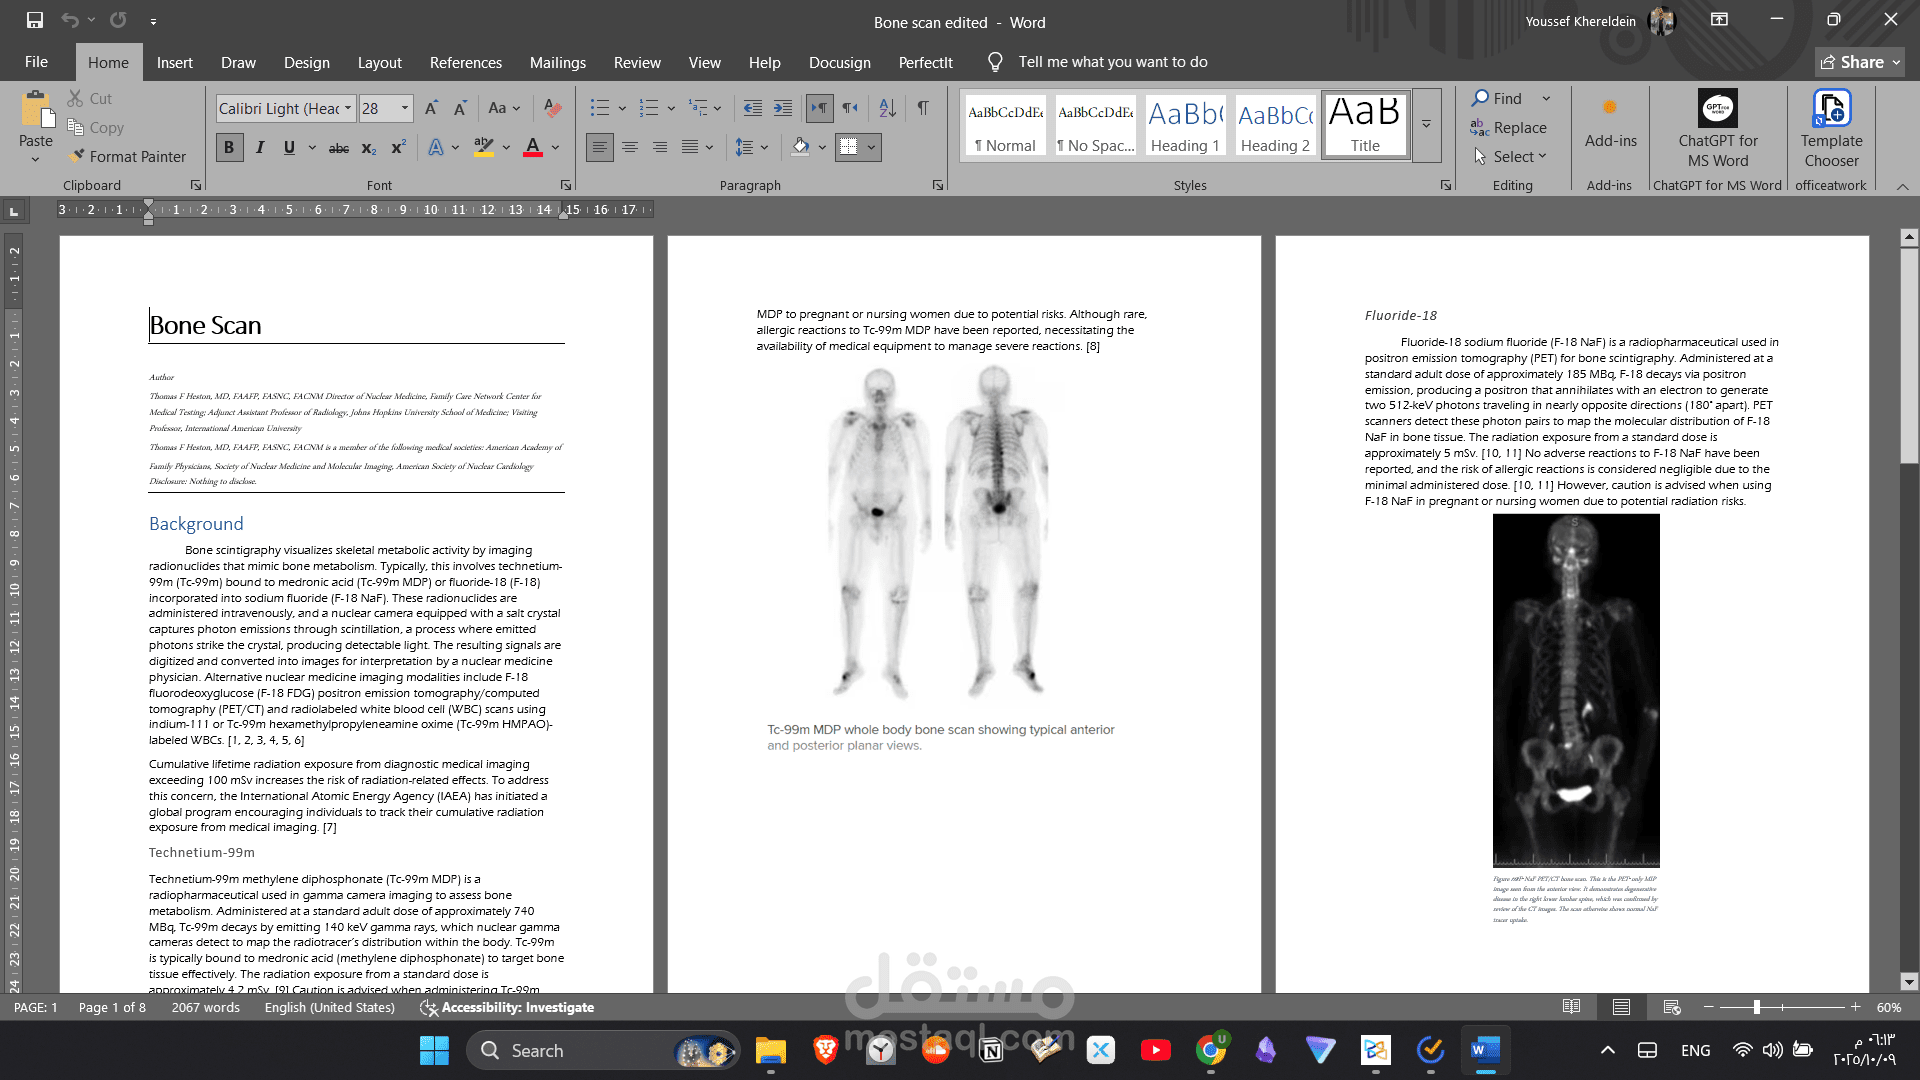Apply Normal style
Viewport: 1920px width, 1080px height.
[1006, 125]
